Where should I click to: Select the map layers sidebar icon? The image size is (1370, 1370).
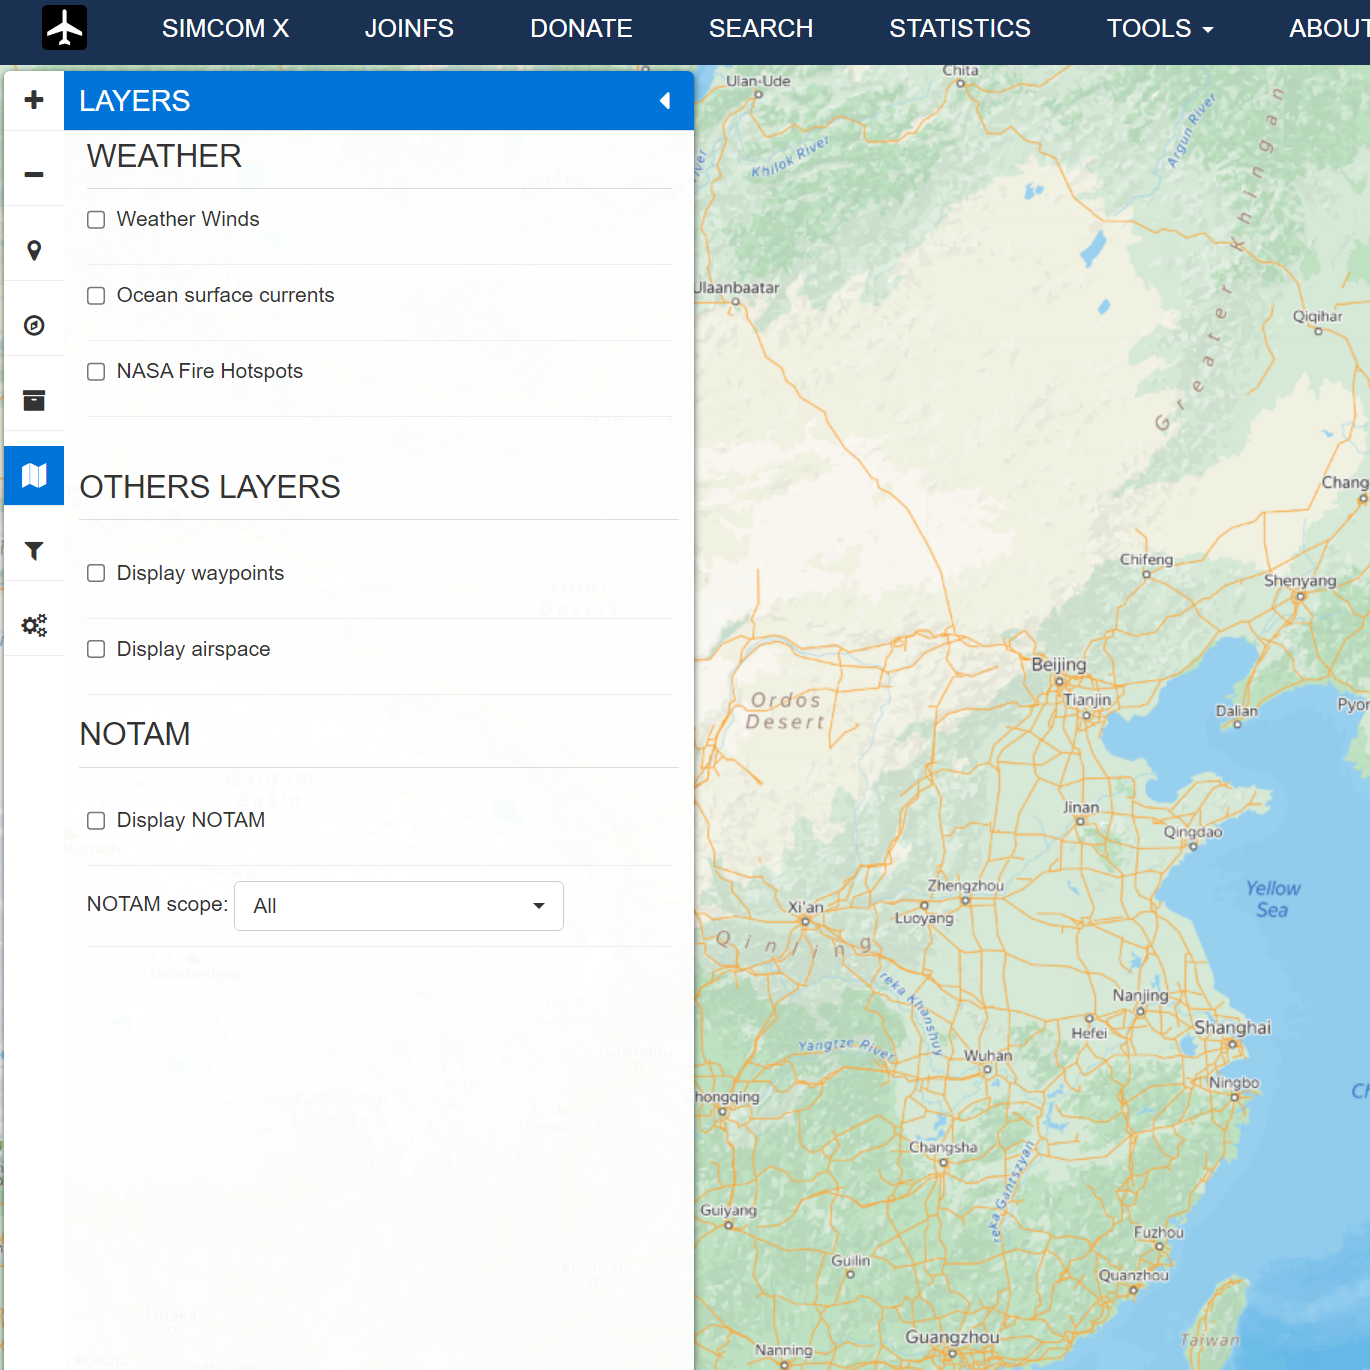coord(34,475)
